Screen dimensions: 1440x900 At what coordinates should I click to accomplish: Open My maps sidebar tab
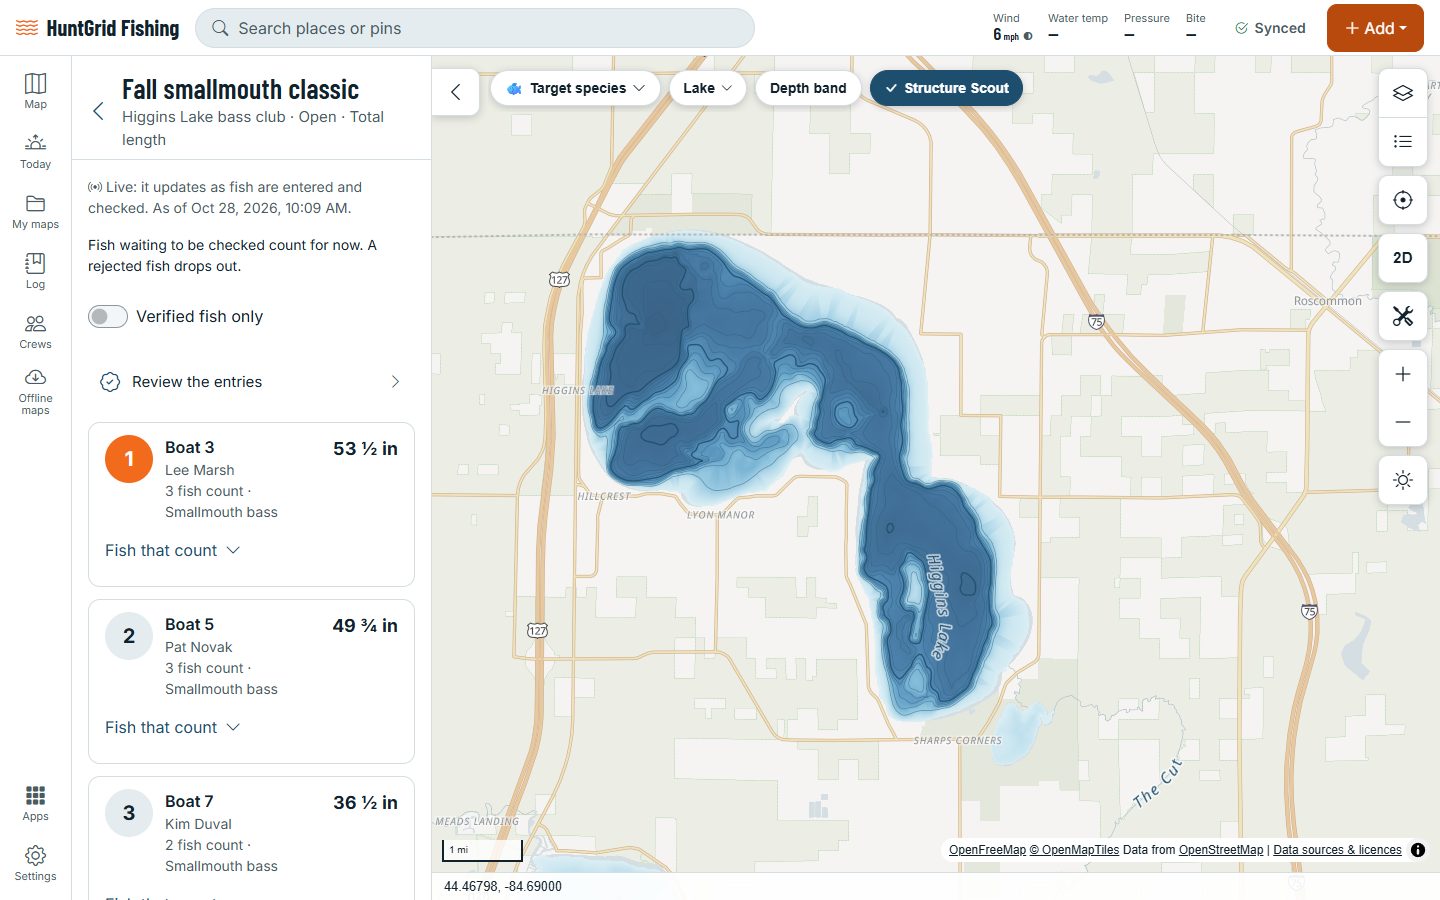click(x=35, y=212)
